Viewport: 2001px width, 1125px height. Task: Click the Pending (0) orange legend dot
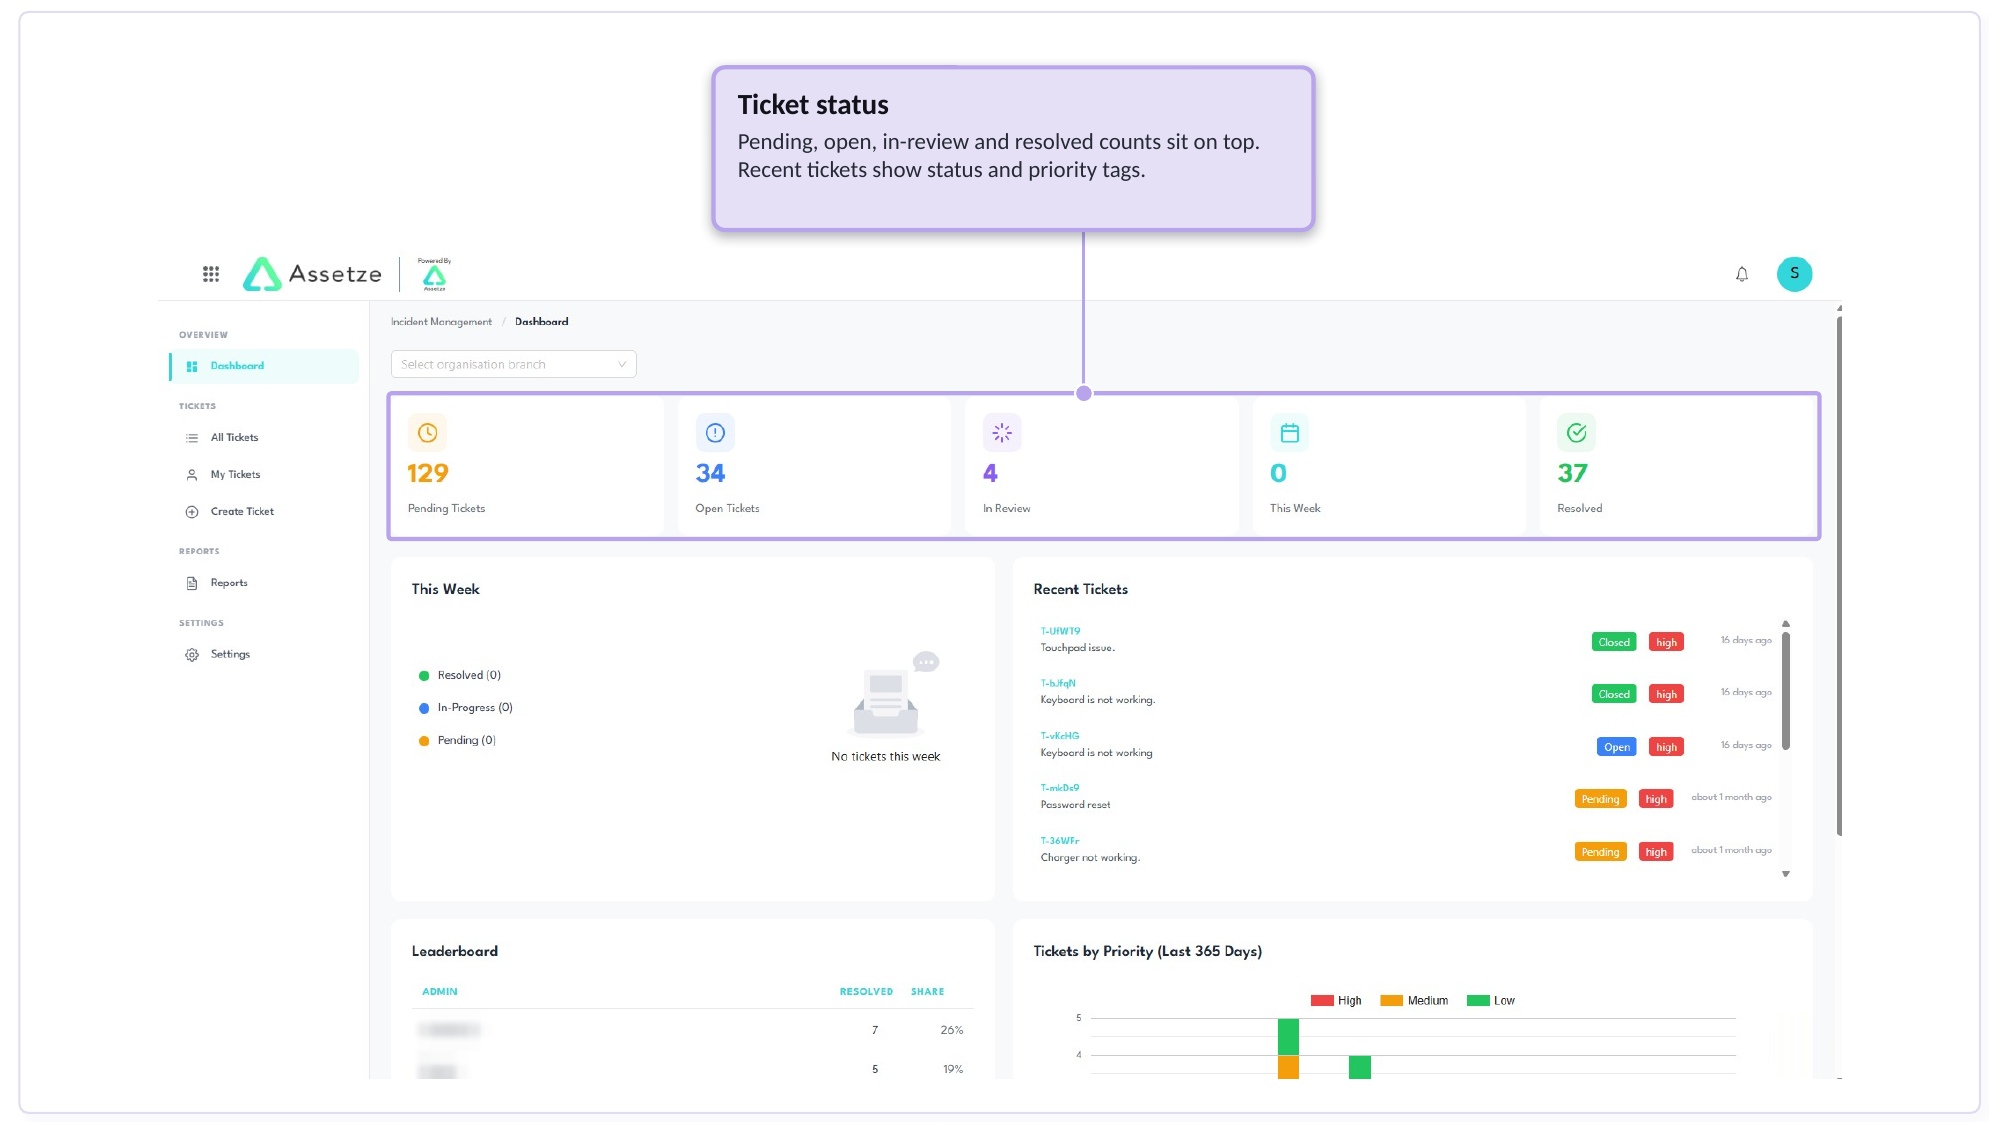point(424,741)
